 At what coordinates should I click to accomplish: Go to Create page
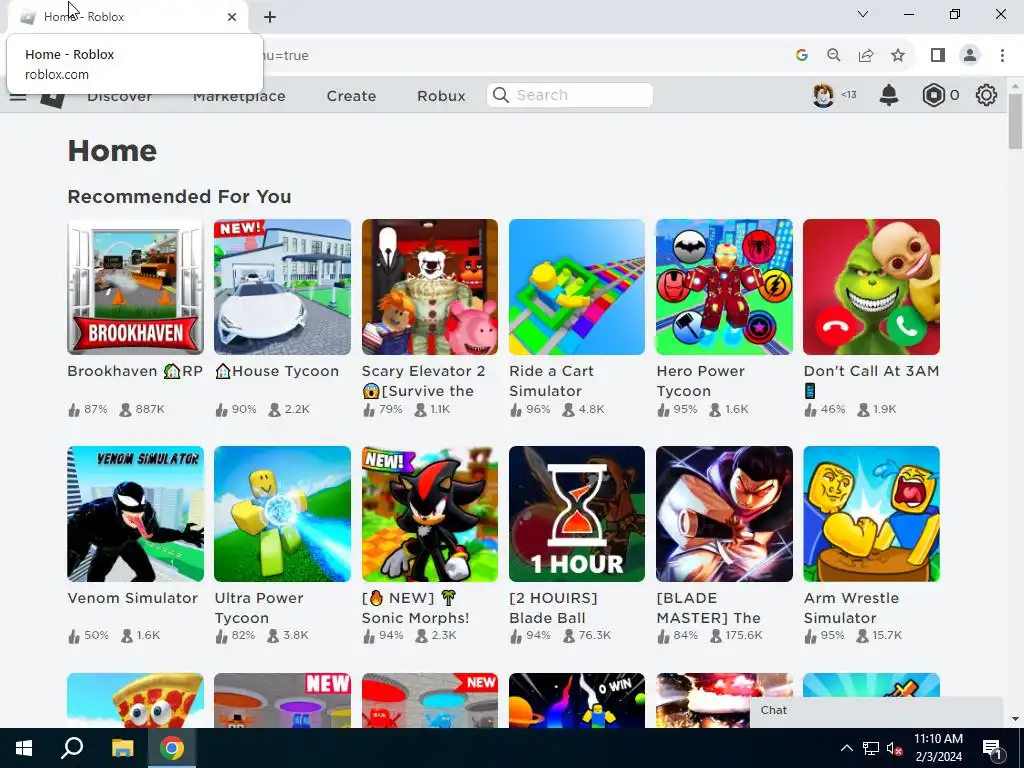click(x=351, y=96)
